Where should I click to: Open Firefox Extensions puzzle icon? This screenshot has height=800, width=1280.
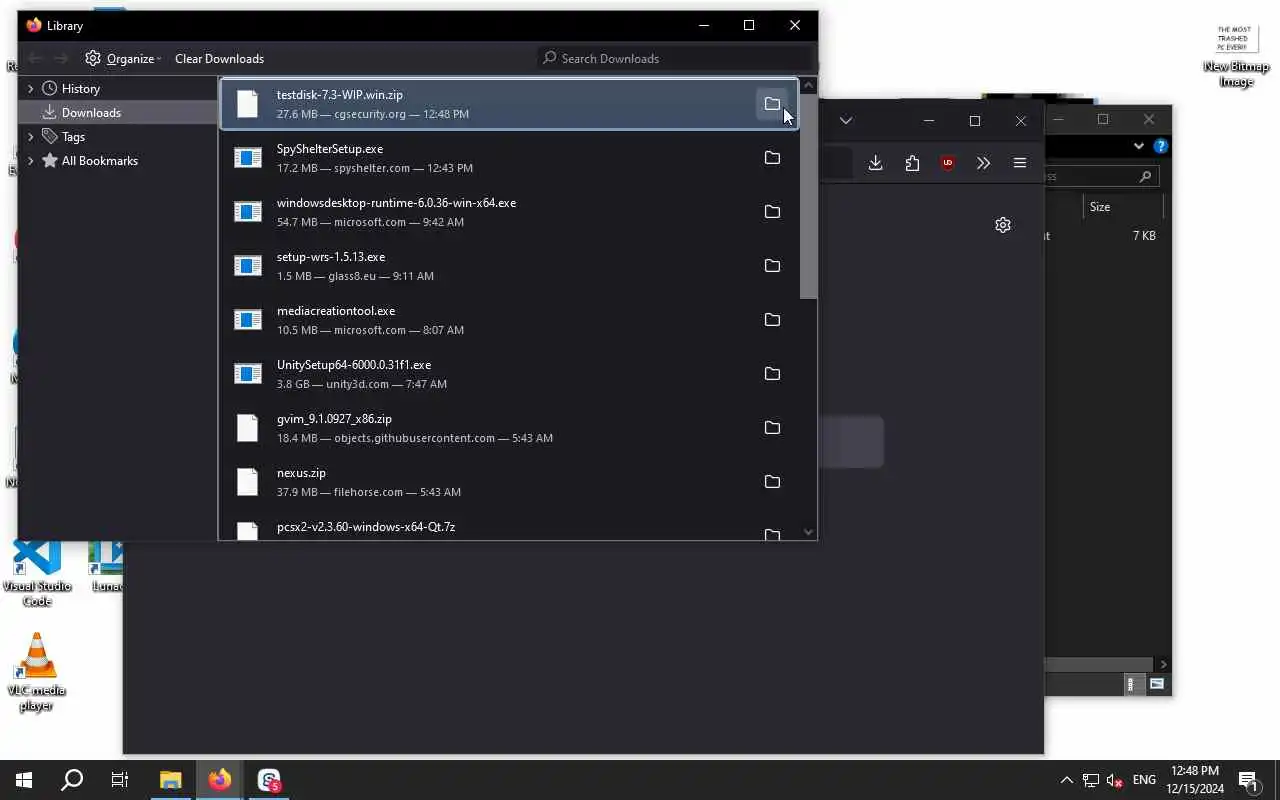(x=912, y=163)
